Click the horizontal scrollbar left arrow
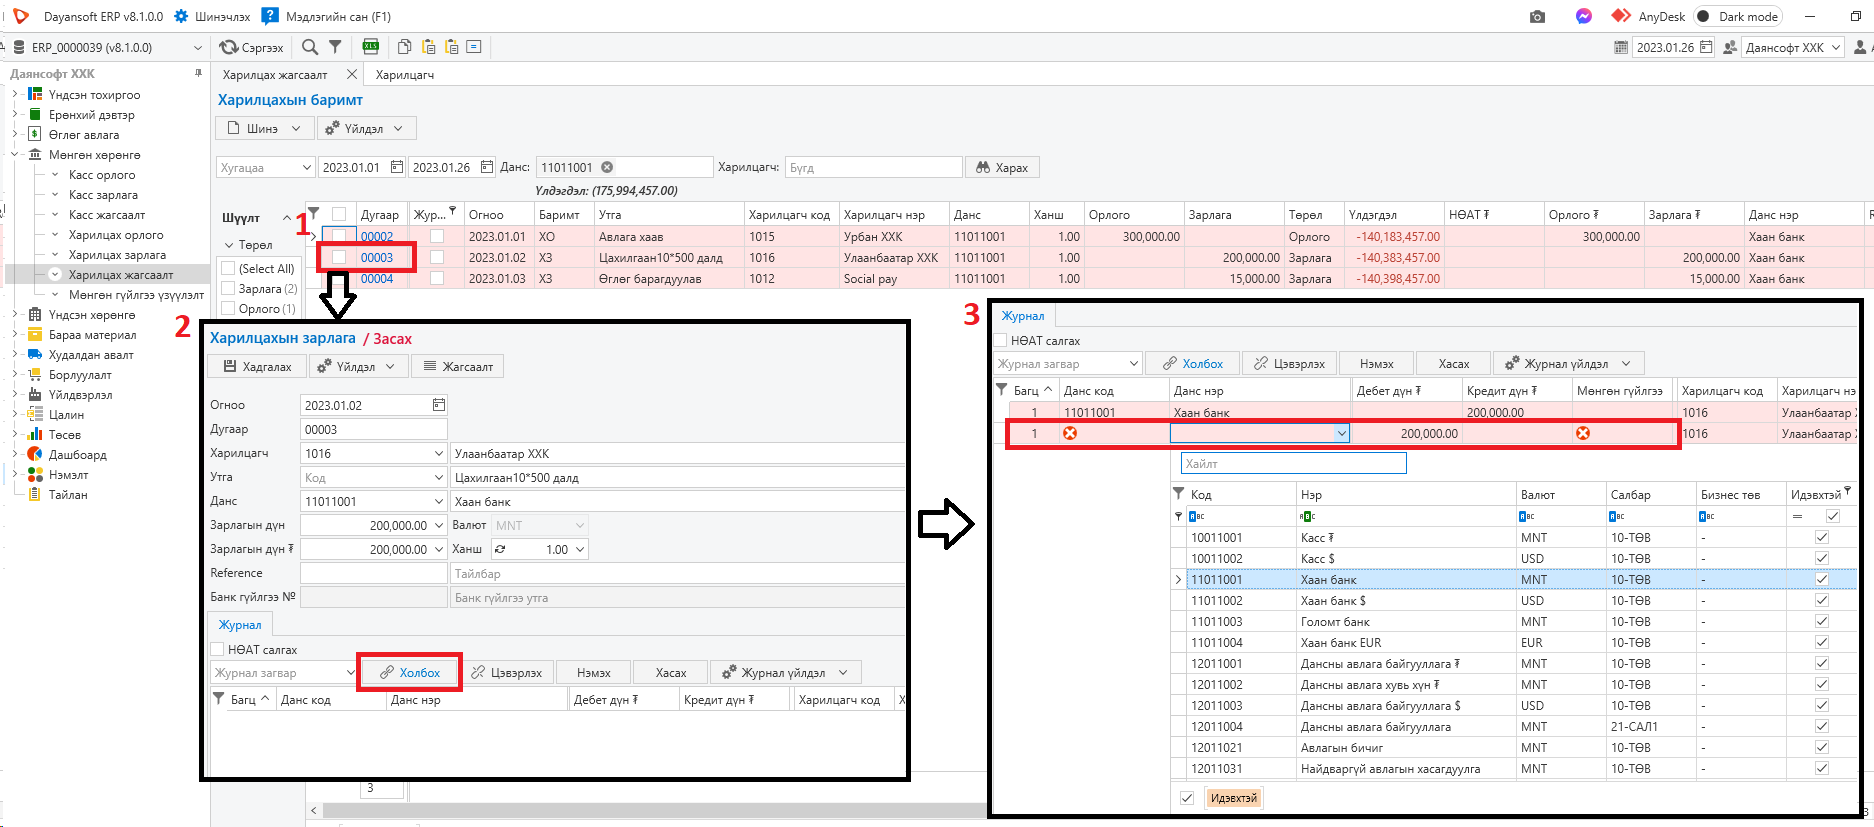 (x=314, y=810)
